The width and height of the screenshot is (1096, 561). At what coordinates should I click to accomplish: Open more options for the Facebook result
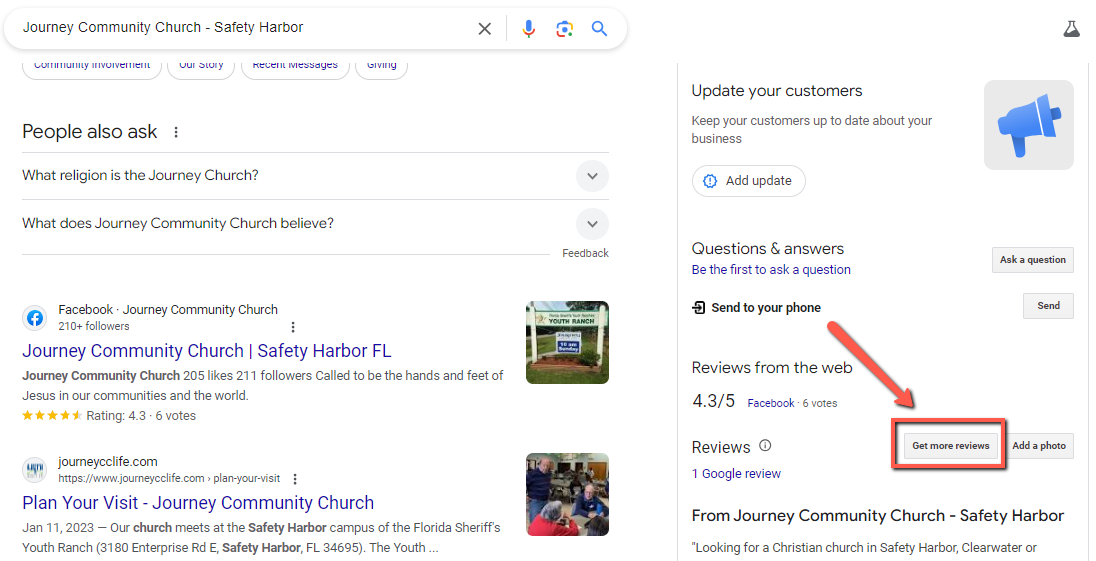(293, 327)
